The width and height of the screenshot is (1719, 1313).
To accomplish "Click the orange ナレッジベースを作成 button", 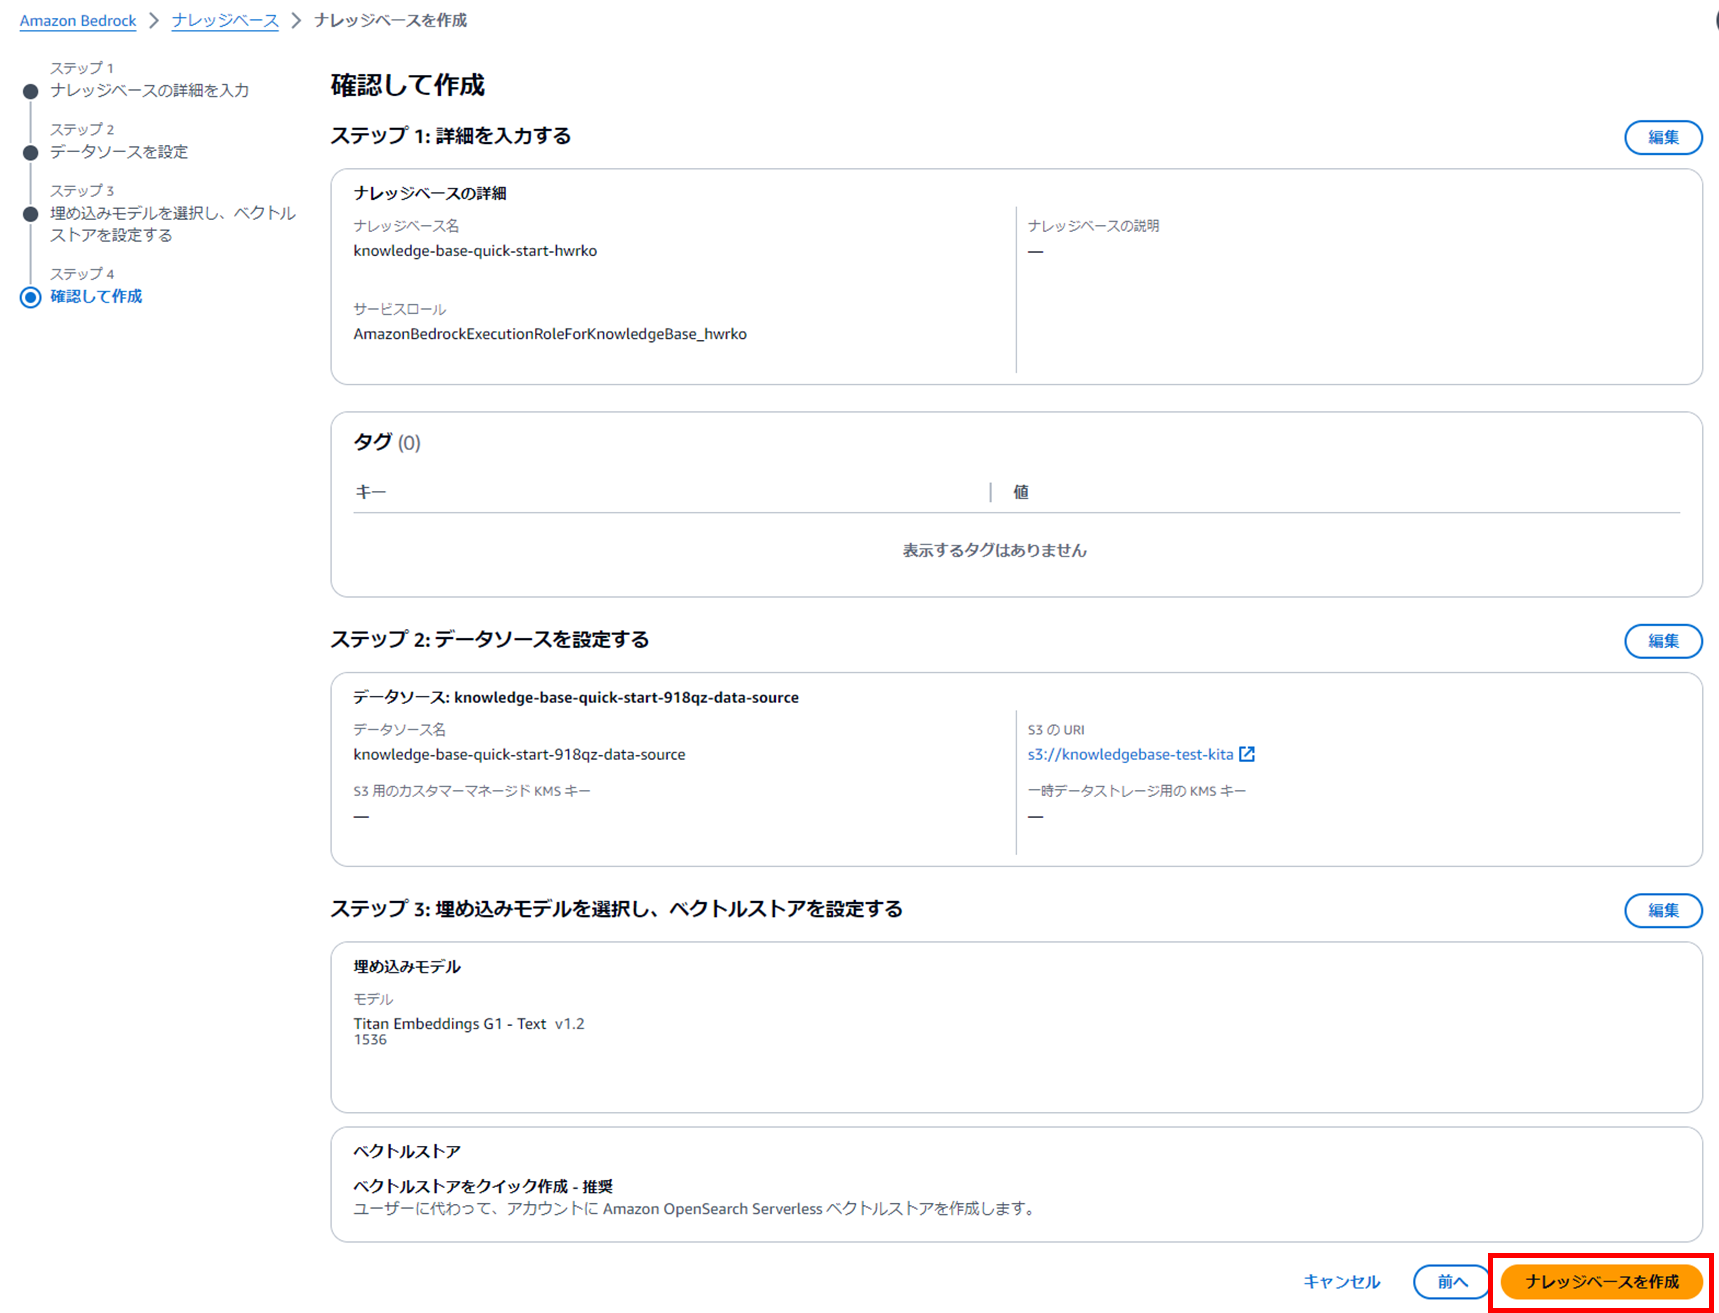I will [1602, 1281].
